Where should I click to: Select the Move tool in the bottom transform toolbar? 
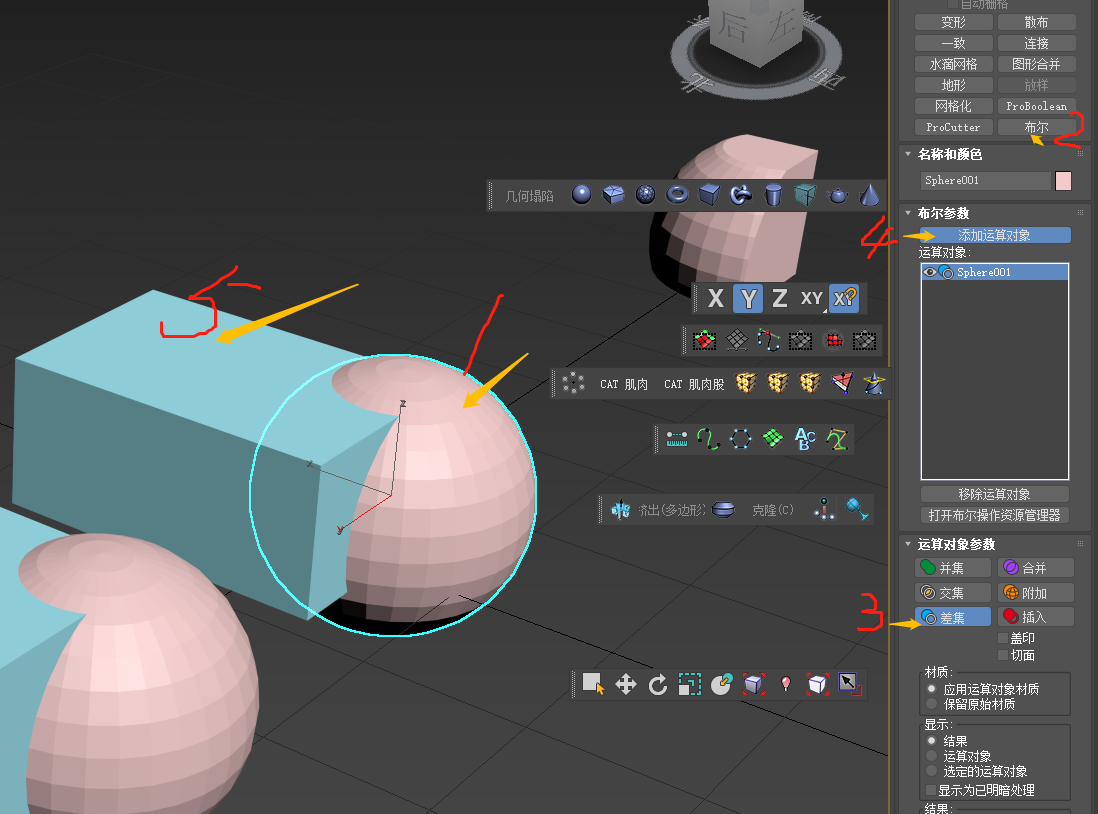(x=625, y=684)
